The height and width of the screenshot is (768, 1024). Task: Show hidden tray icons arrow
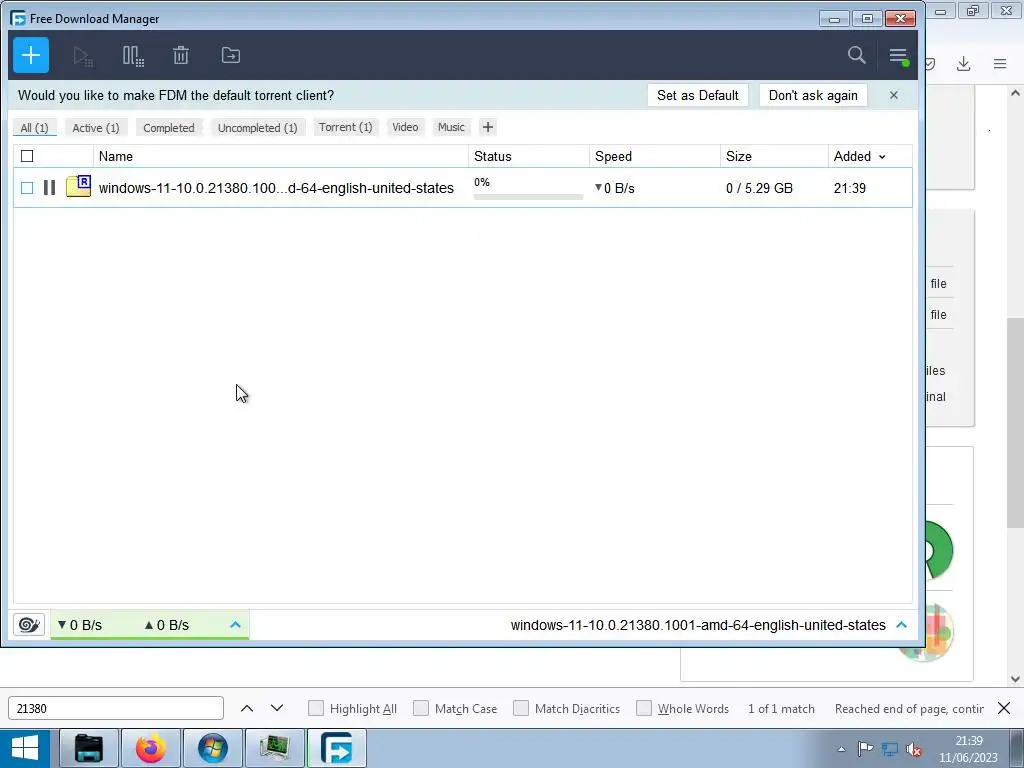tap(842, 749)
